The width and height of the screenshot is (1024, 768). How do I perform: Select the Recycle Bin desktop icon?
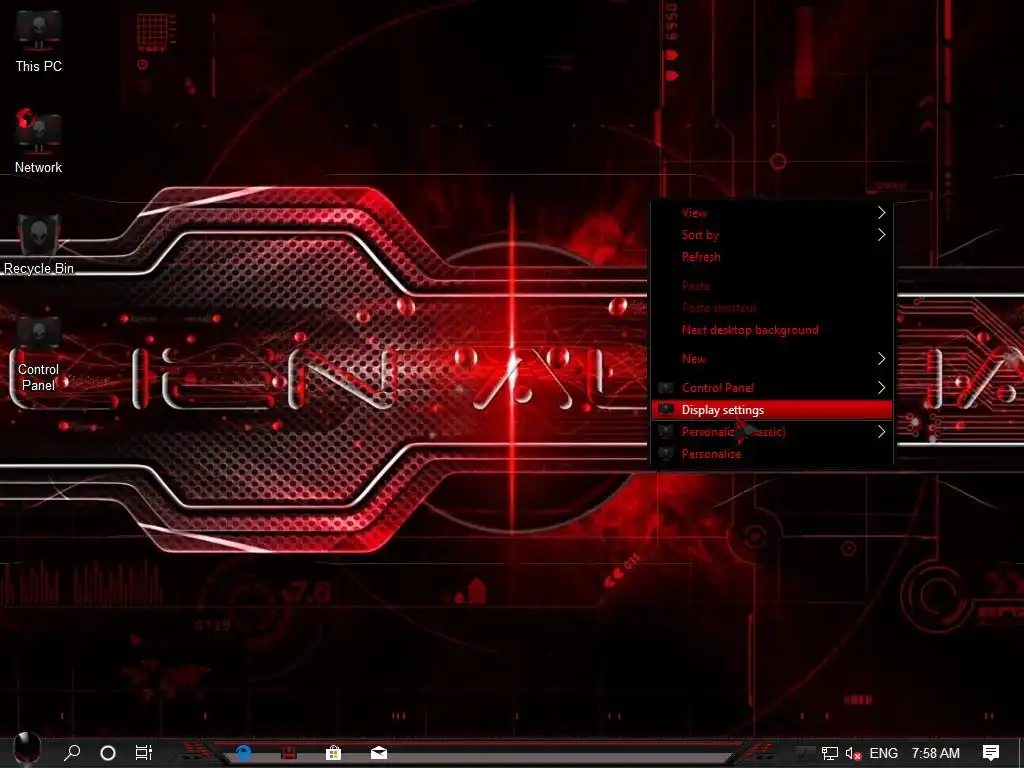[39, 244]
